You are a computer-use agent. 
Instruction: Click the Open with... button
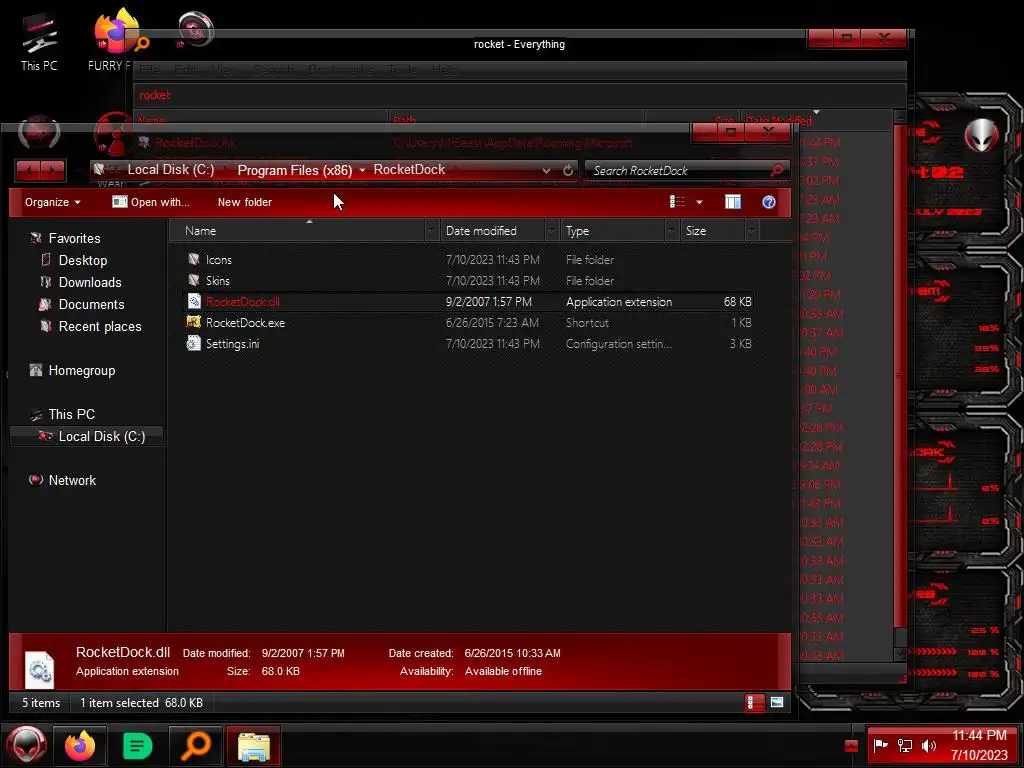[151, 202]
